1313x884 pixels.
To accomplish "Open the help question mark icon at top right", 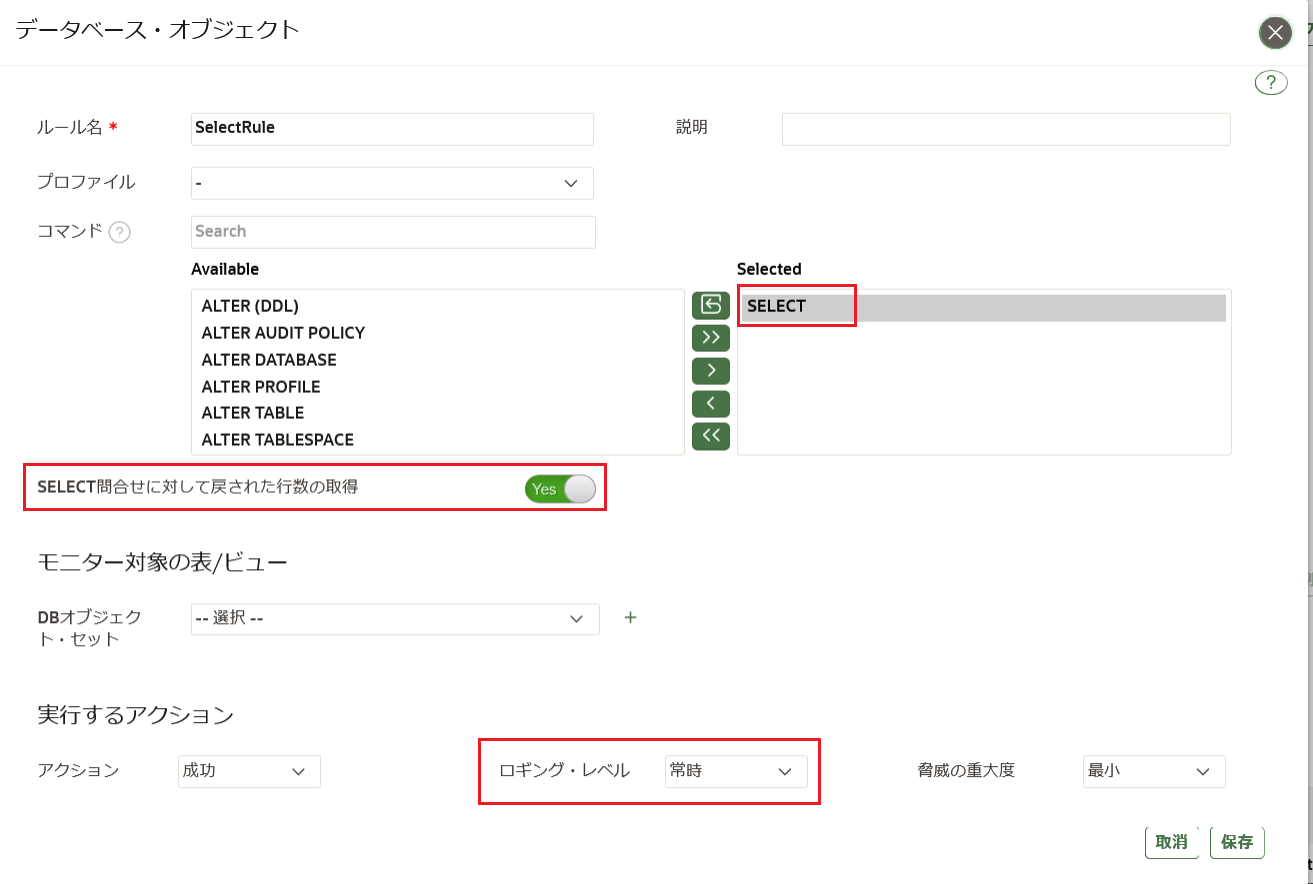I will [x=1271, y=82].
